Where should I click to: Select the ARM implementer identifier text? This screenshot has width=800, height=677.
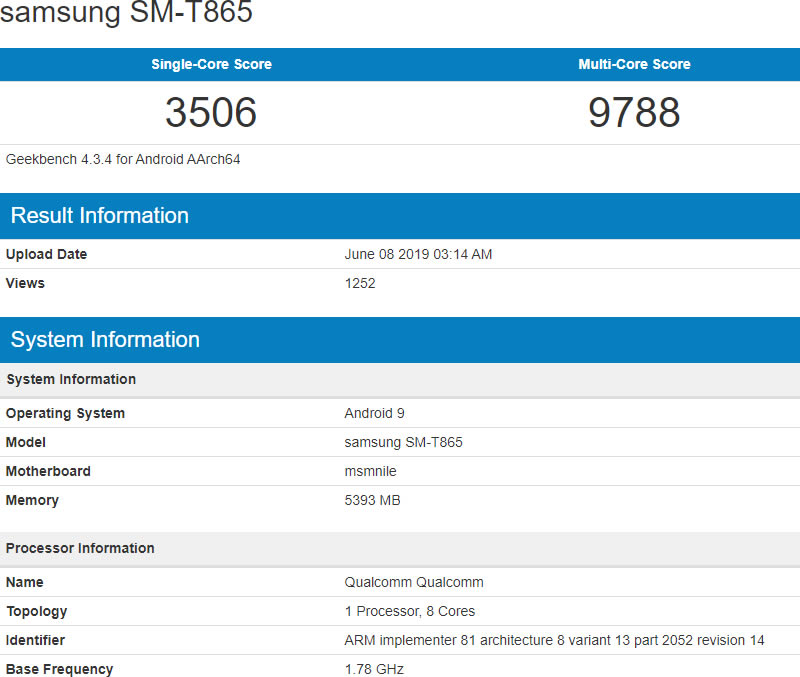tap(554, 640)
